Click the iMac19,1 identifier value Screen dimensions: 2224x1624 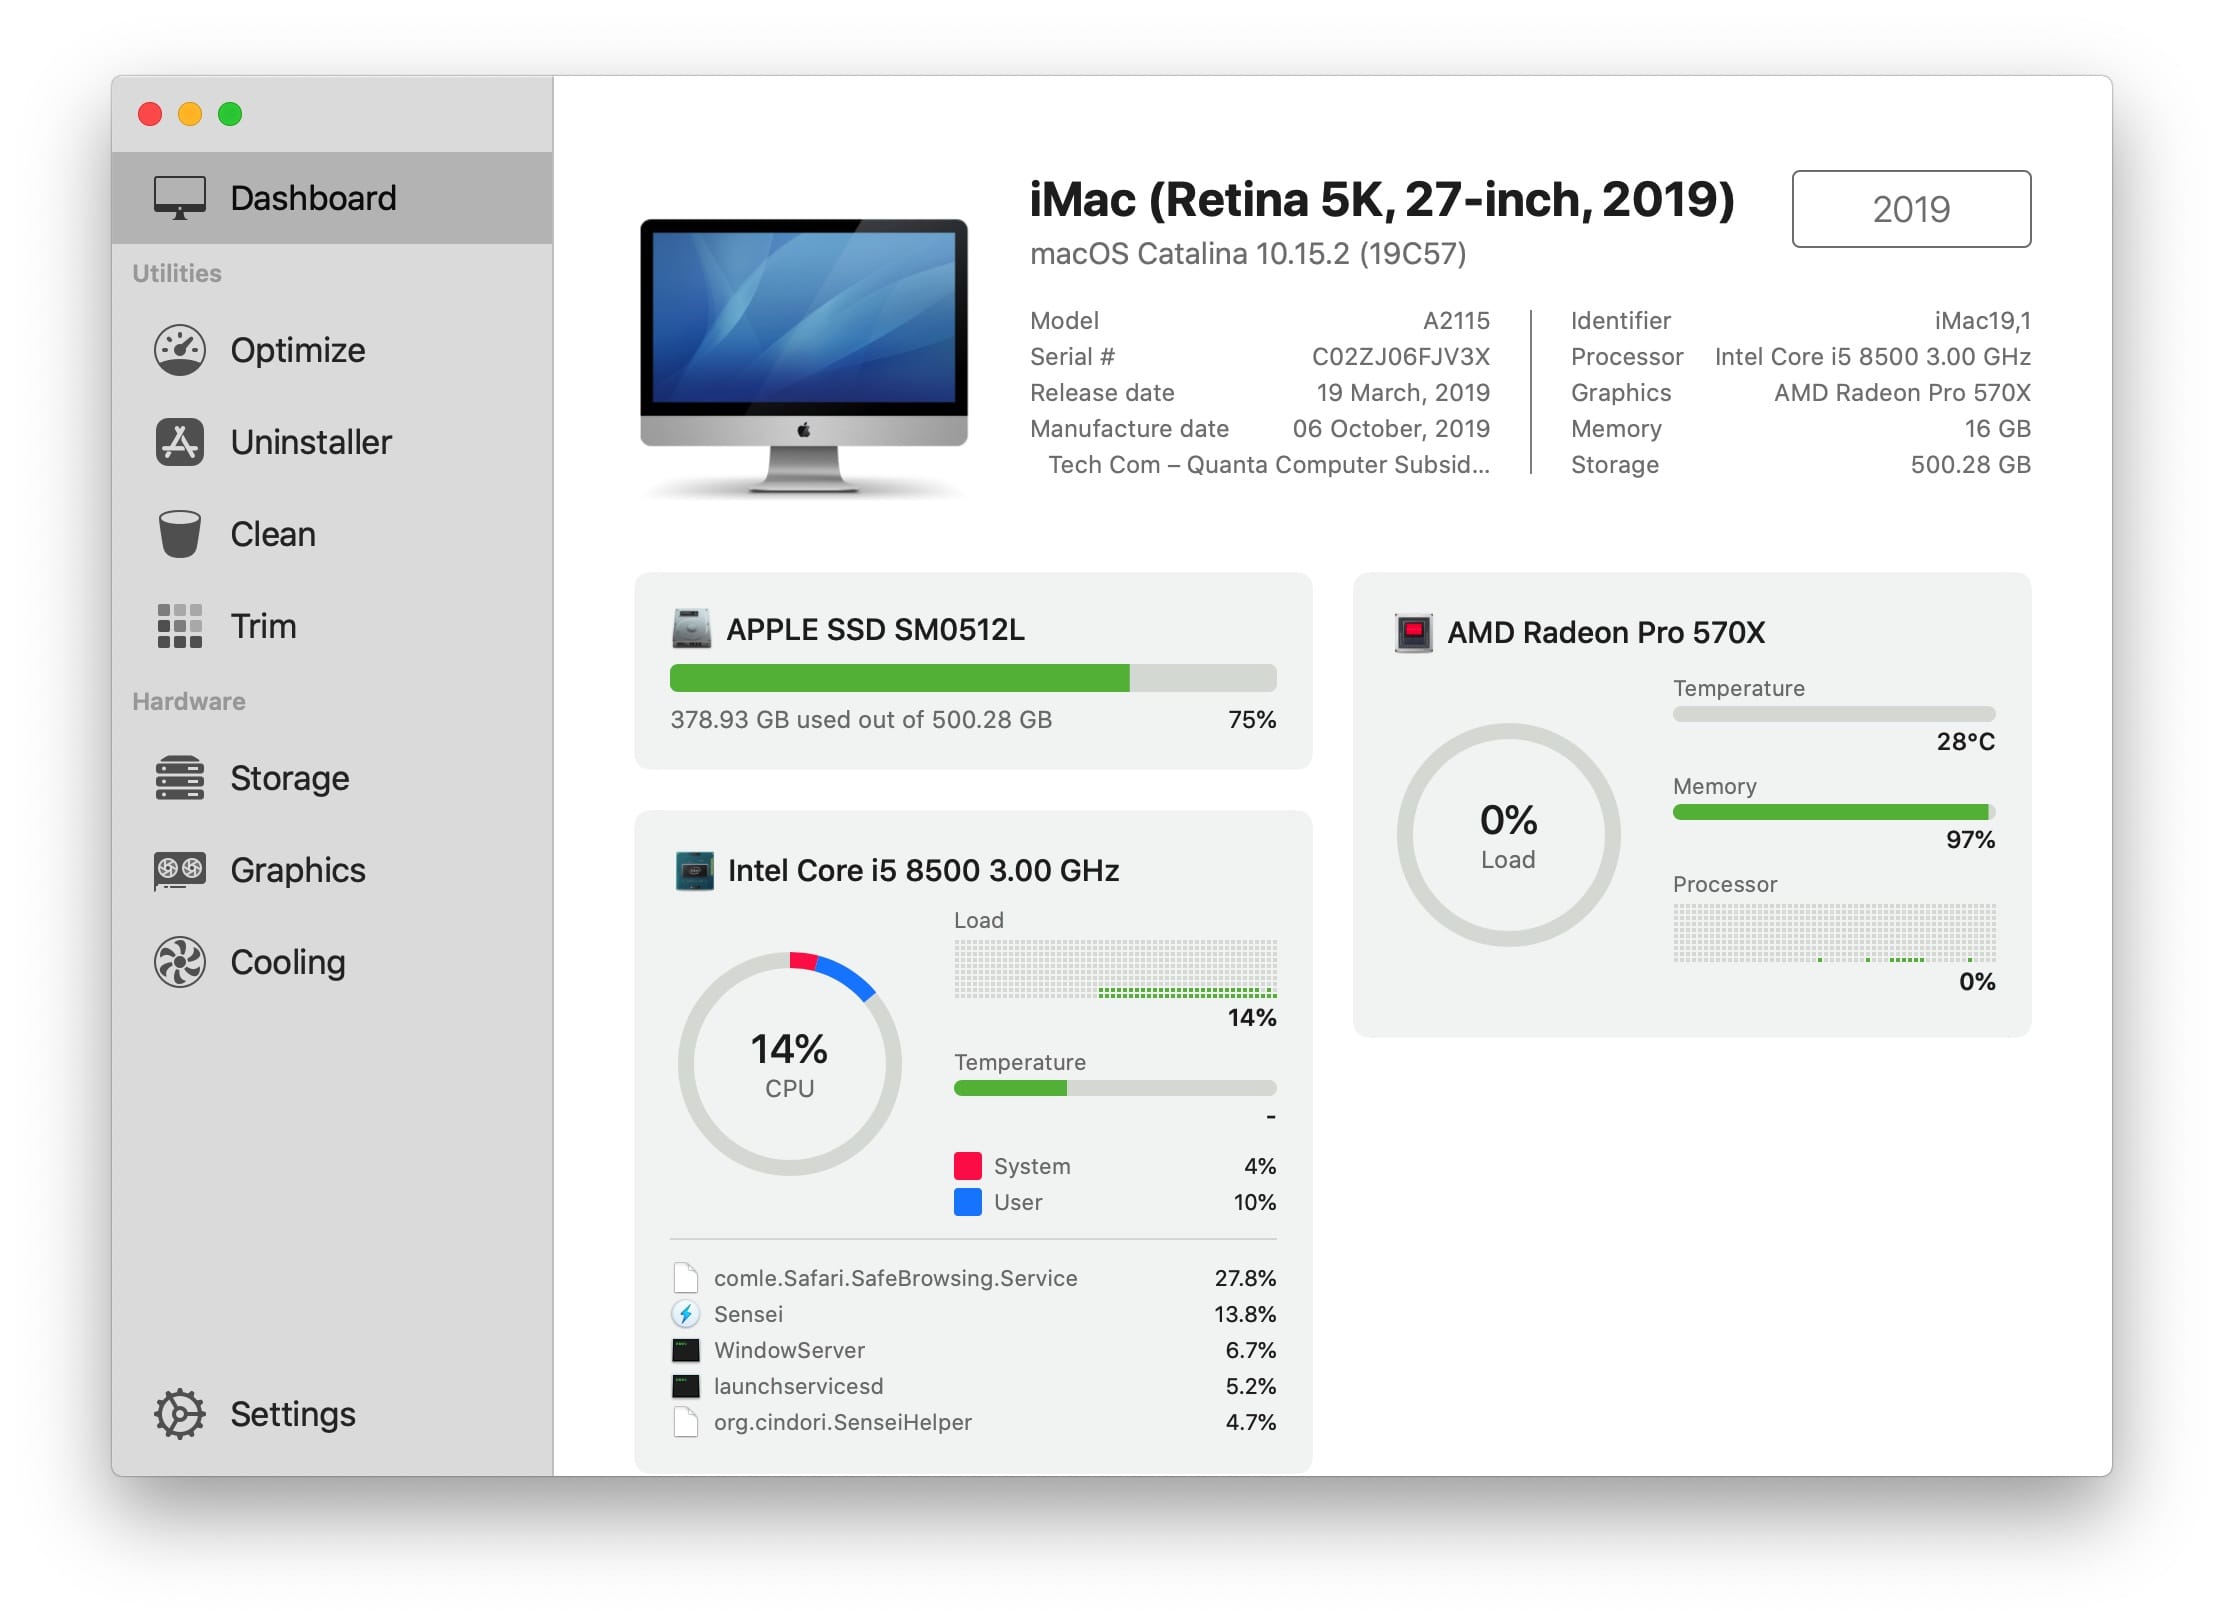pyautogui.click(x=1982, y=321)
